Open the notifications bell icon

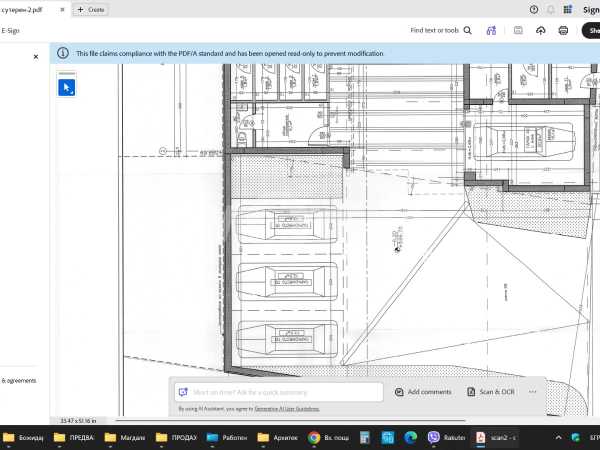coord(551,9)
